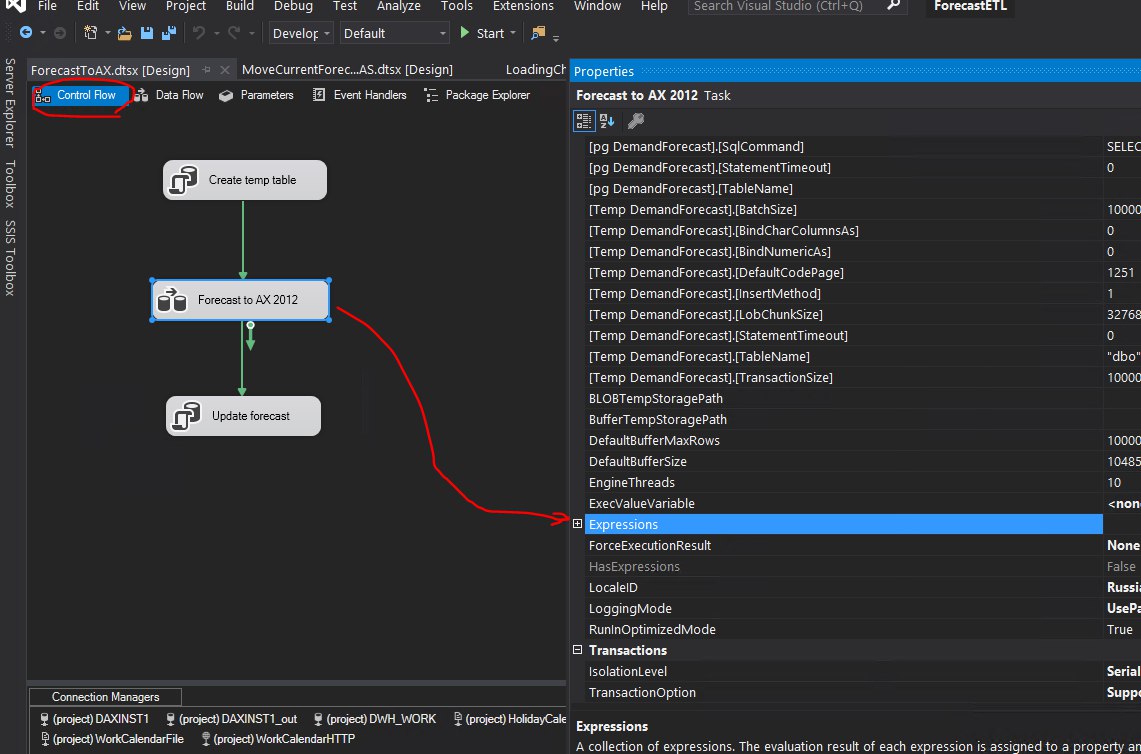Click the Search Visual Studio input box
The width and height of the screenshot is (1141, 754).
pos(787,6)
